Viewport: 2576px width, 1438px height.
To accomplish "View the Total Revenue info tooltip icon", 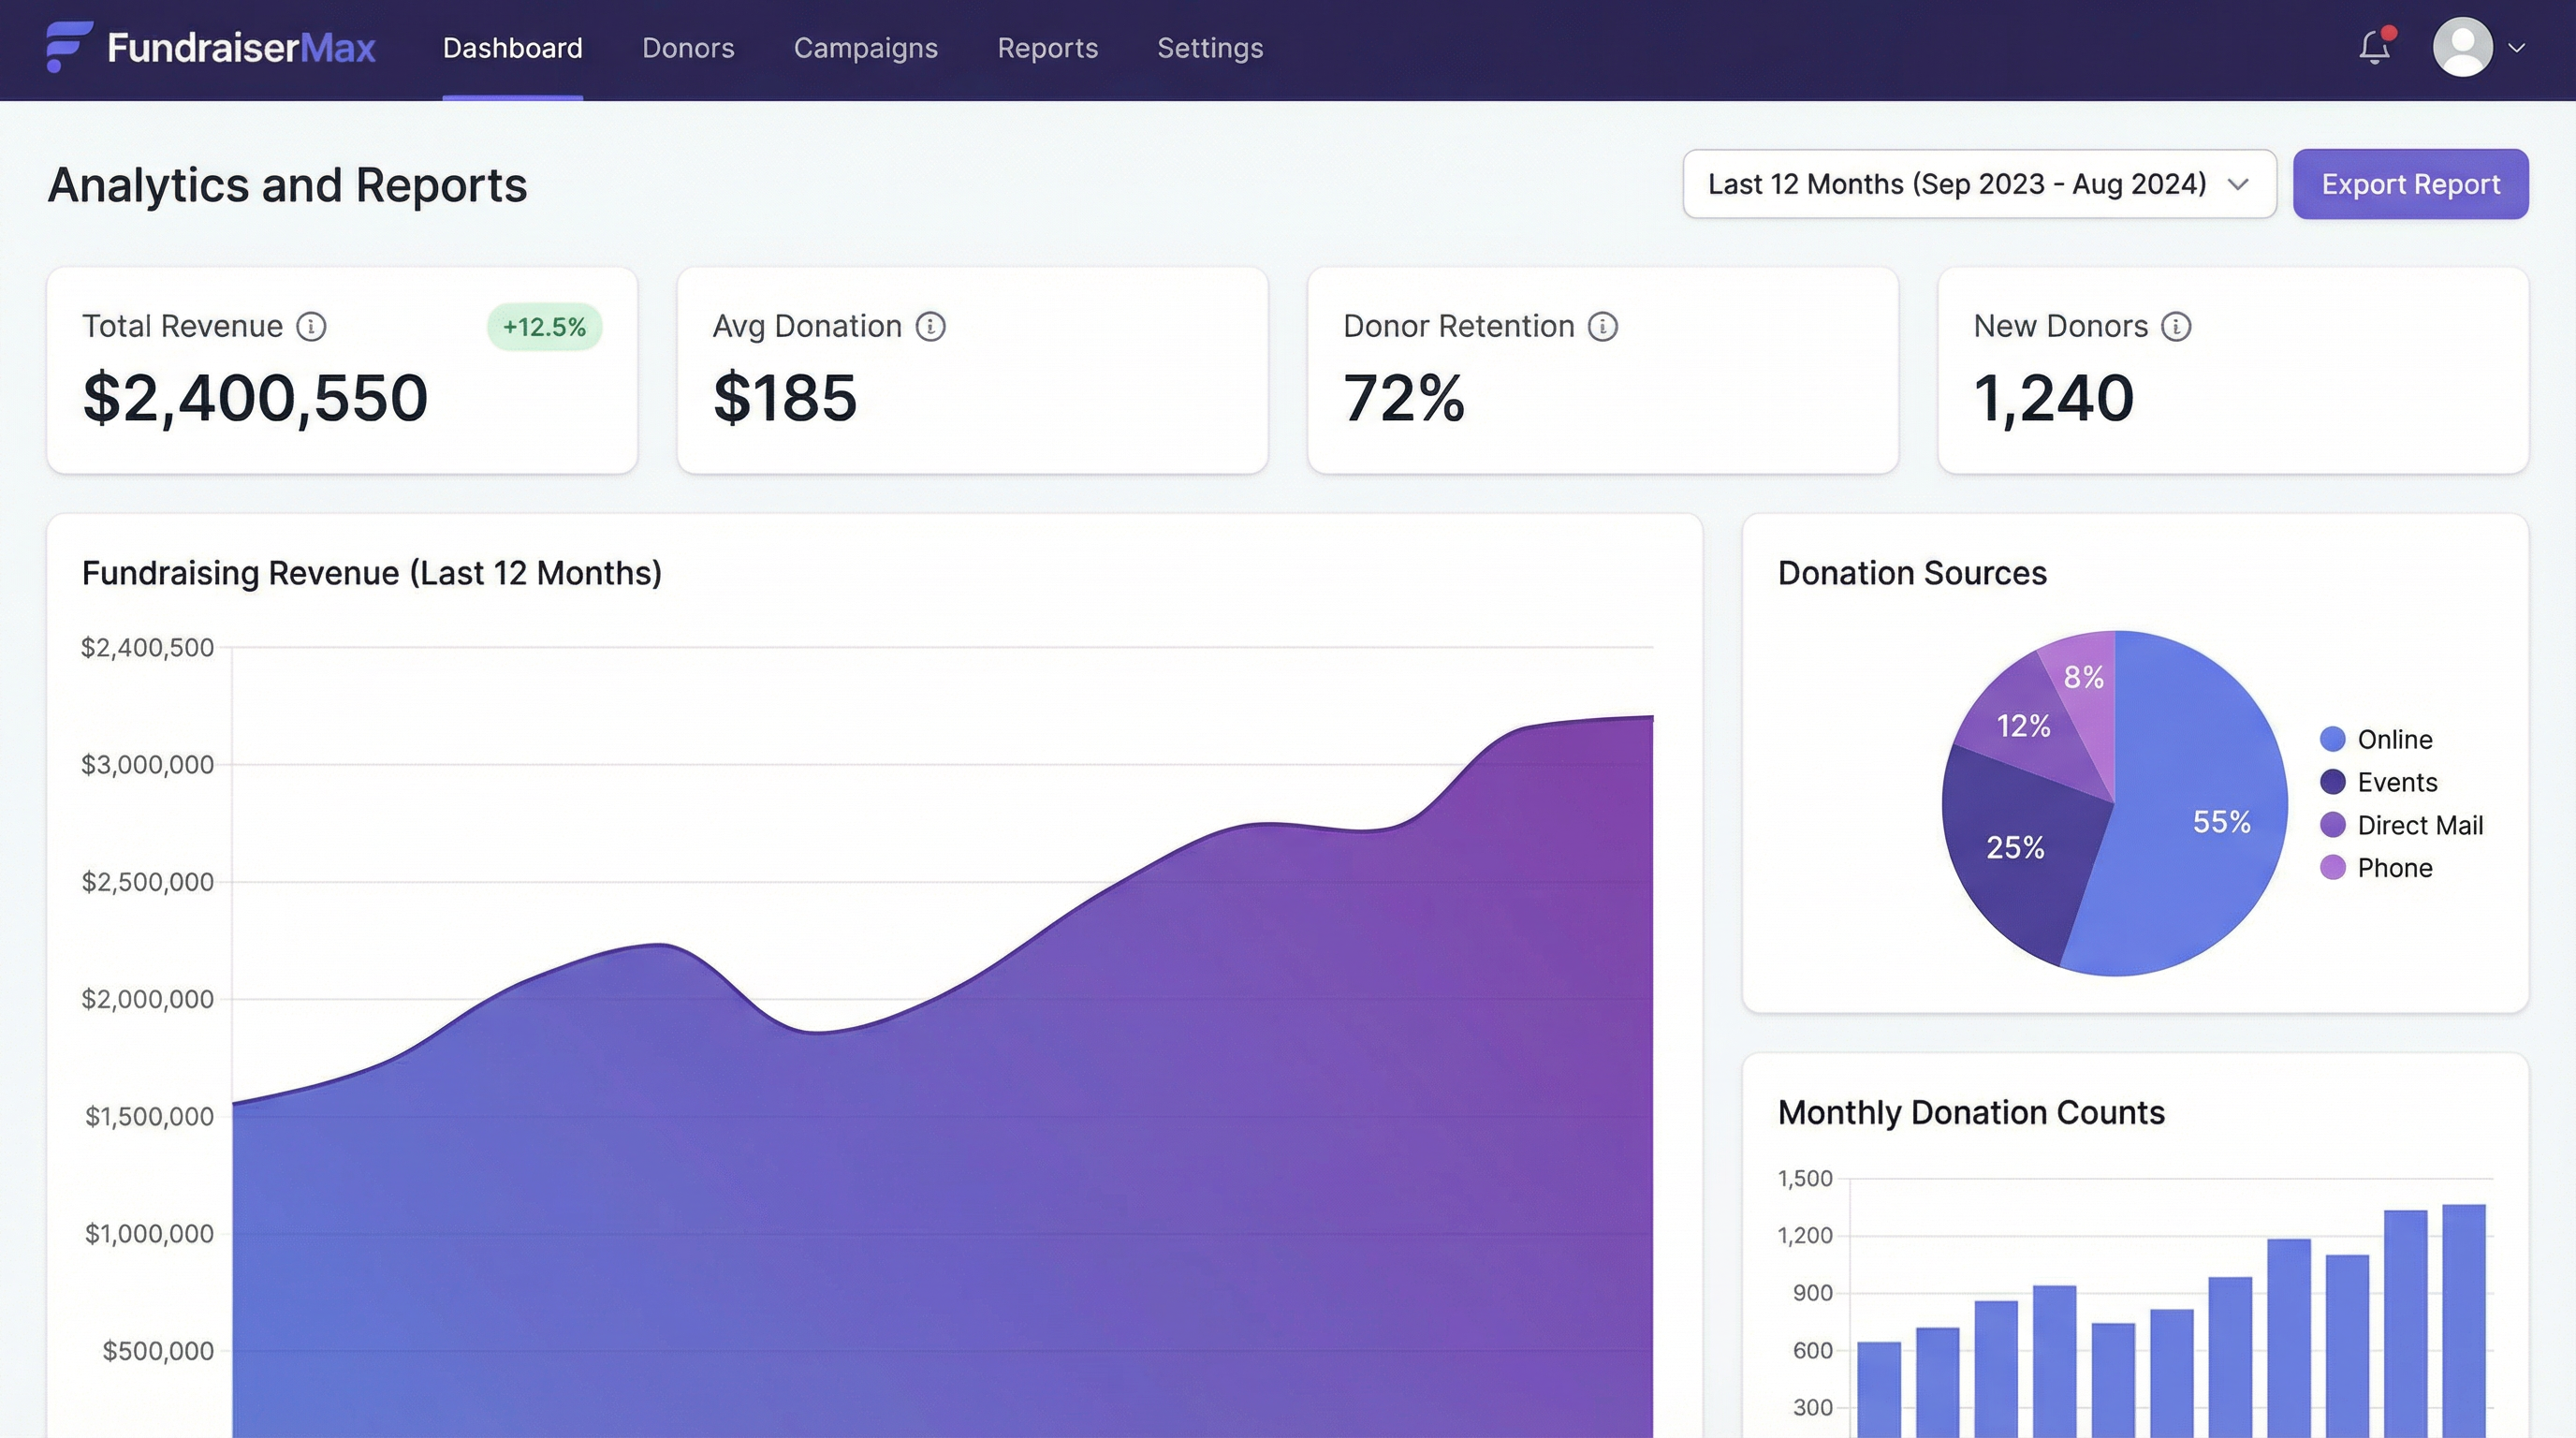I will (311, 325).
